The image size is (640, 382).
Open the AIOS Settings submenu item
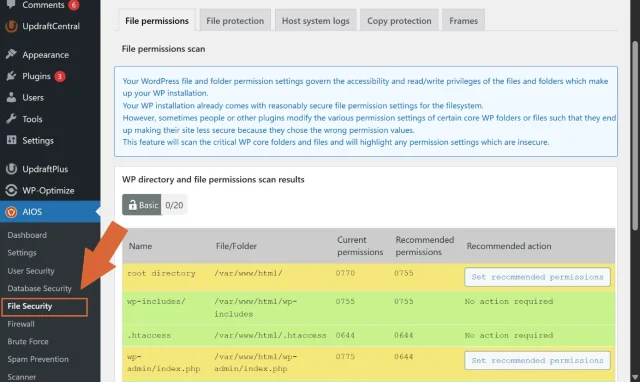pos(22,253)
